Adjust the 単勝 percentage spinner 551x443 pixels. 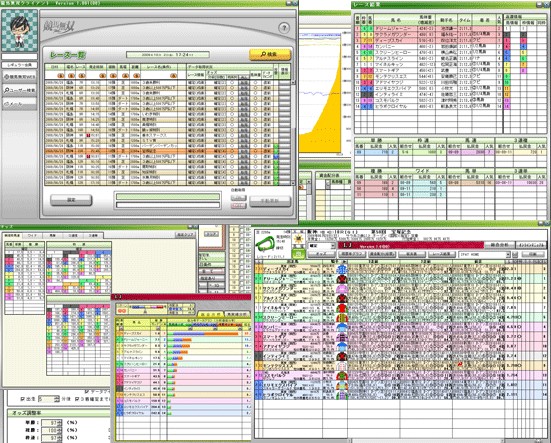point(52,423)
